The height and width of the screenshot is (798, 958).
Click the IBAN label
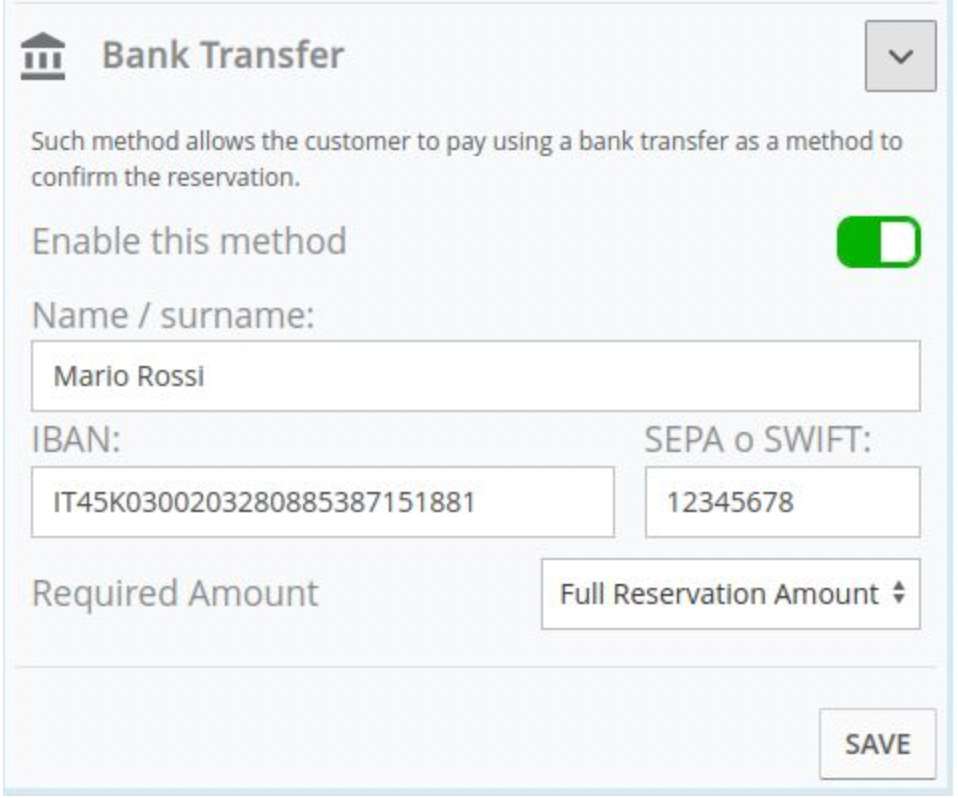point(76,439)
